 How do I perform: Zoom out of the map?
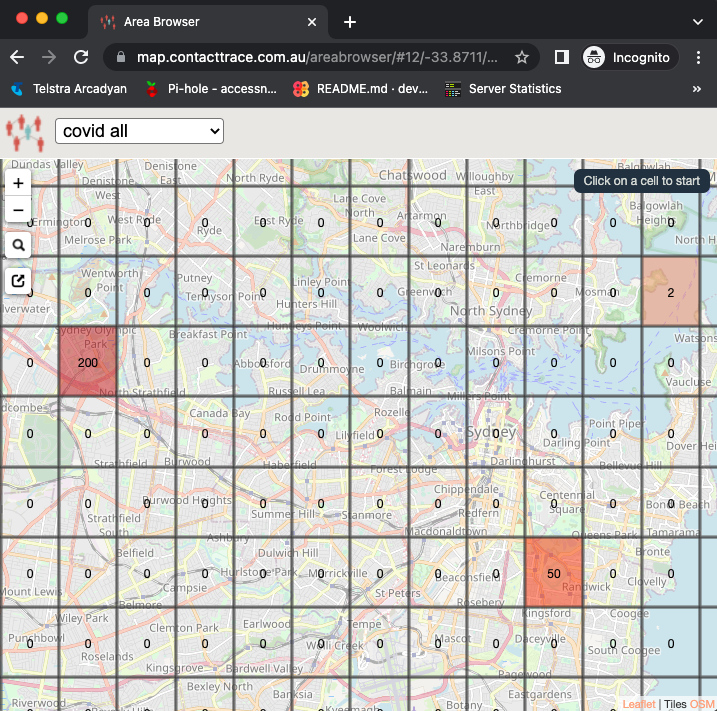tap(18, 210)
